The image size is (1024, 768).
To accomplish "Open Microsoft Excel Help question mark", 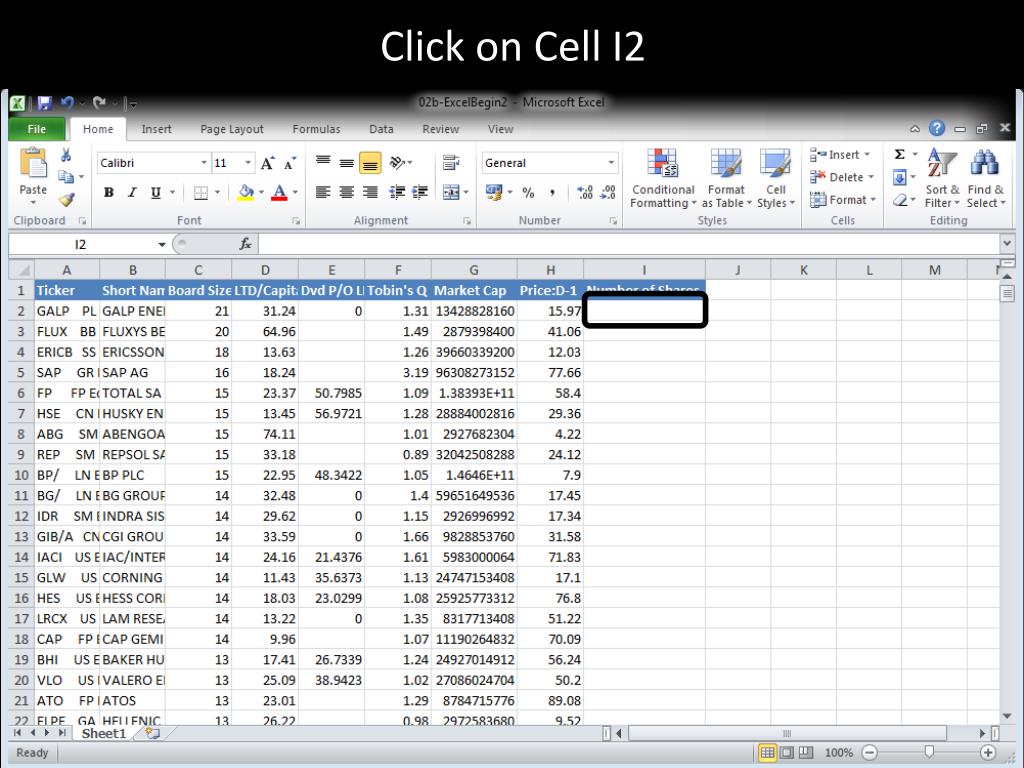I will [936, 128].
